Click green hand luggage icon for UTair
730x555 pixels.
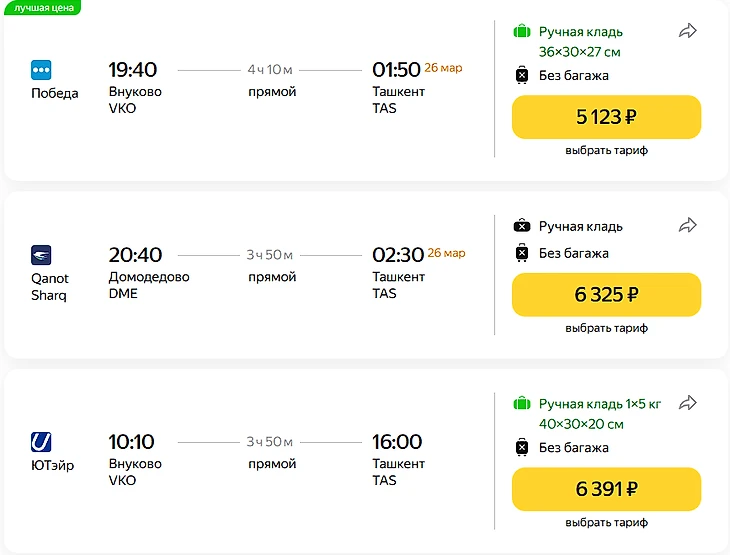[521, 404]
